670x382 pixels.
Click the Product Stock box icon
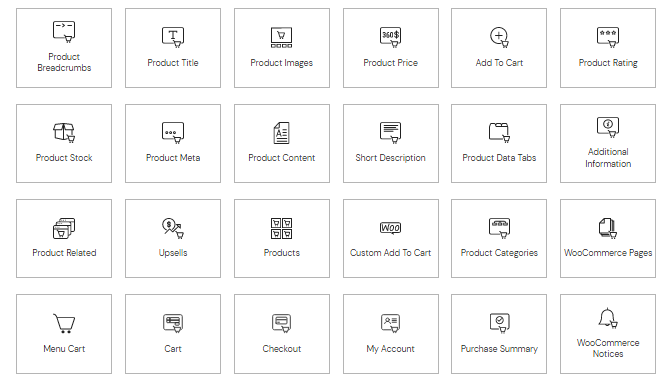click(x=64, y=132)
